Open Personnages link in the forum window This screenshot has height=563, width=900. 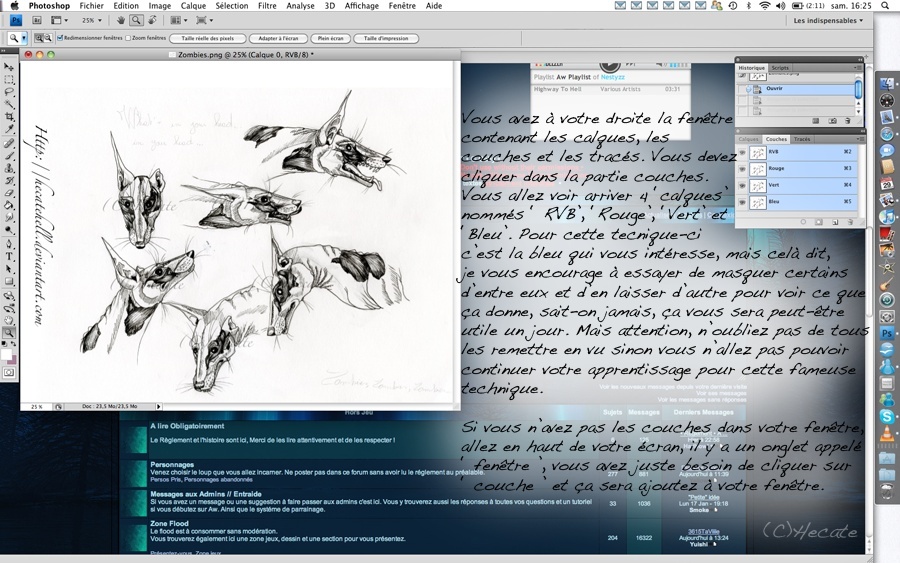(172, 464)
